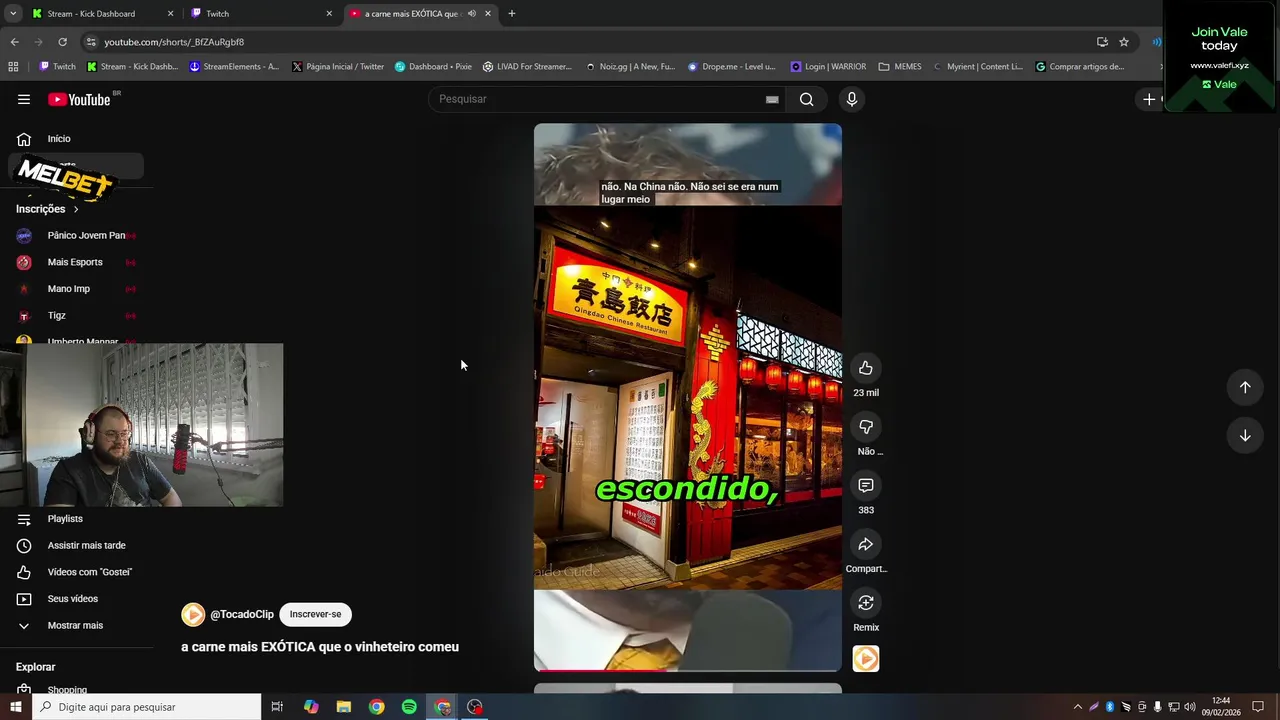Reload the page
1280x720 pixels.
coord(62,42)
